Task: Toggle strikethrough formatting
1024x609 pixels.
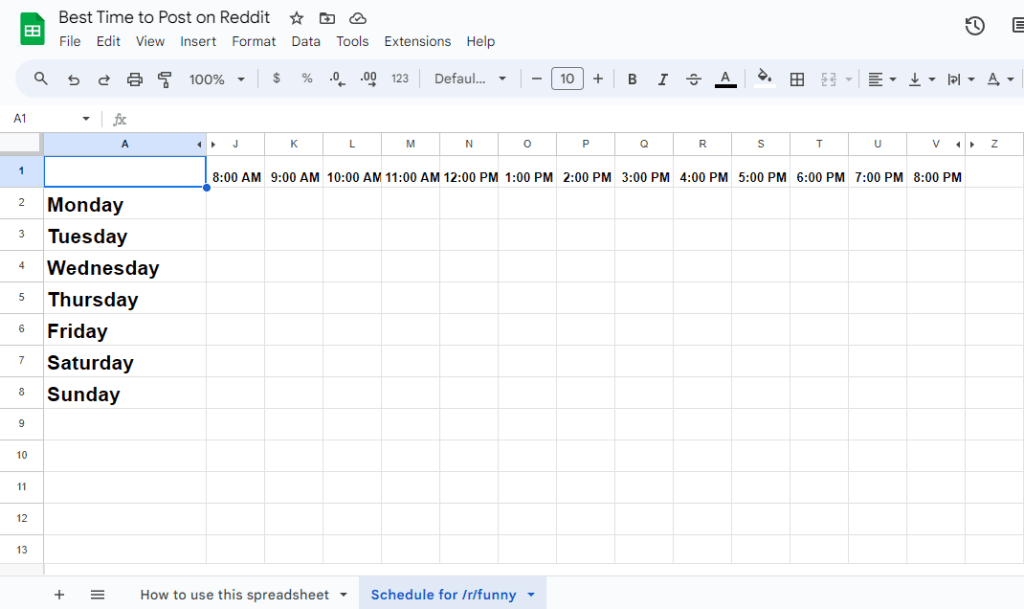Action: tap(693, 78)
